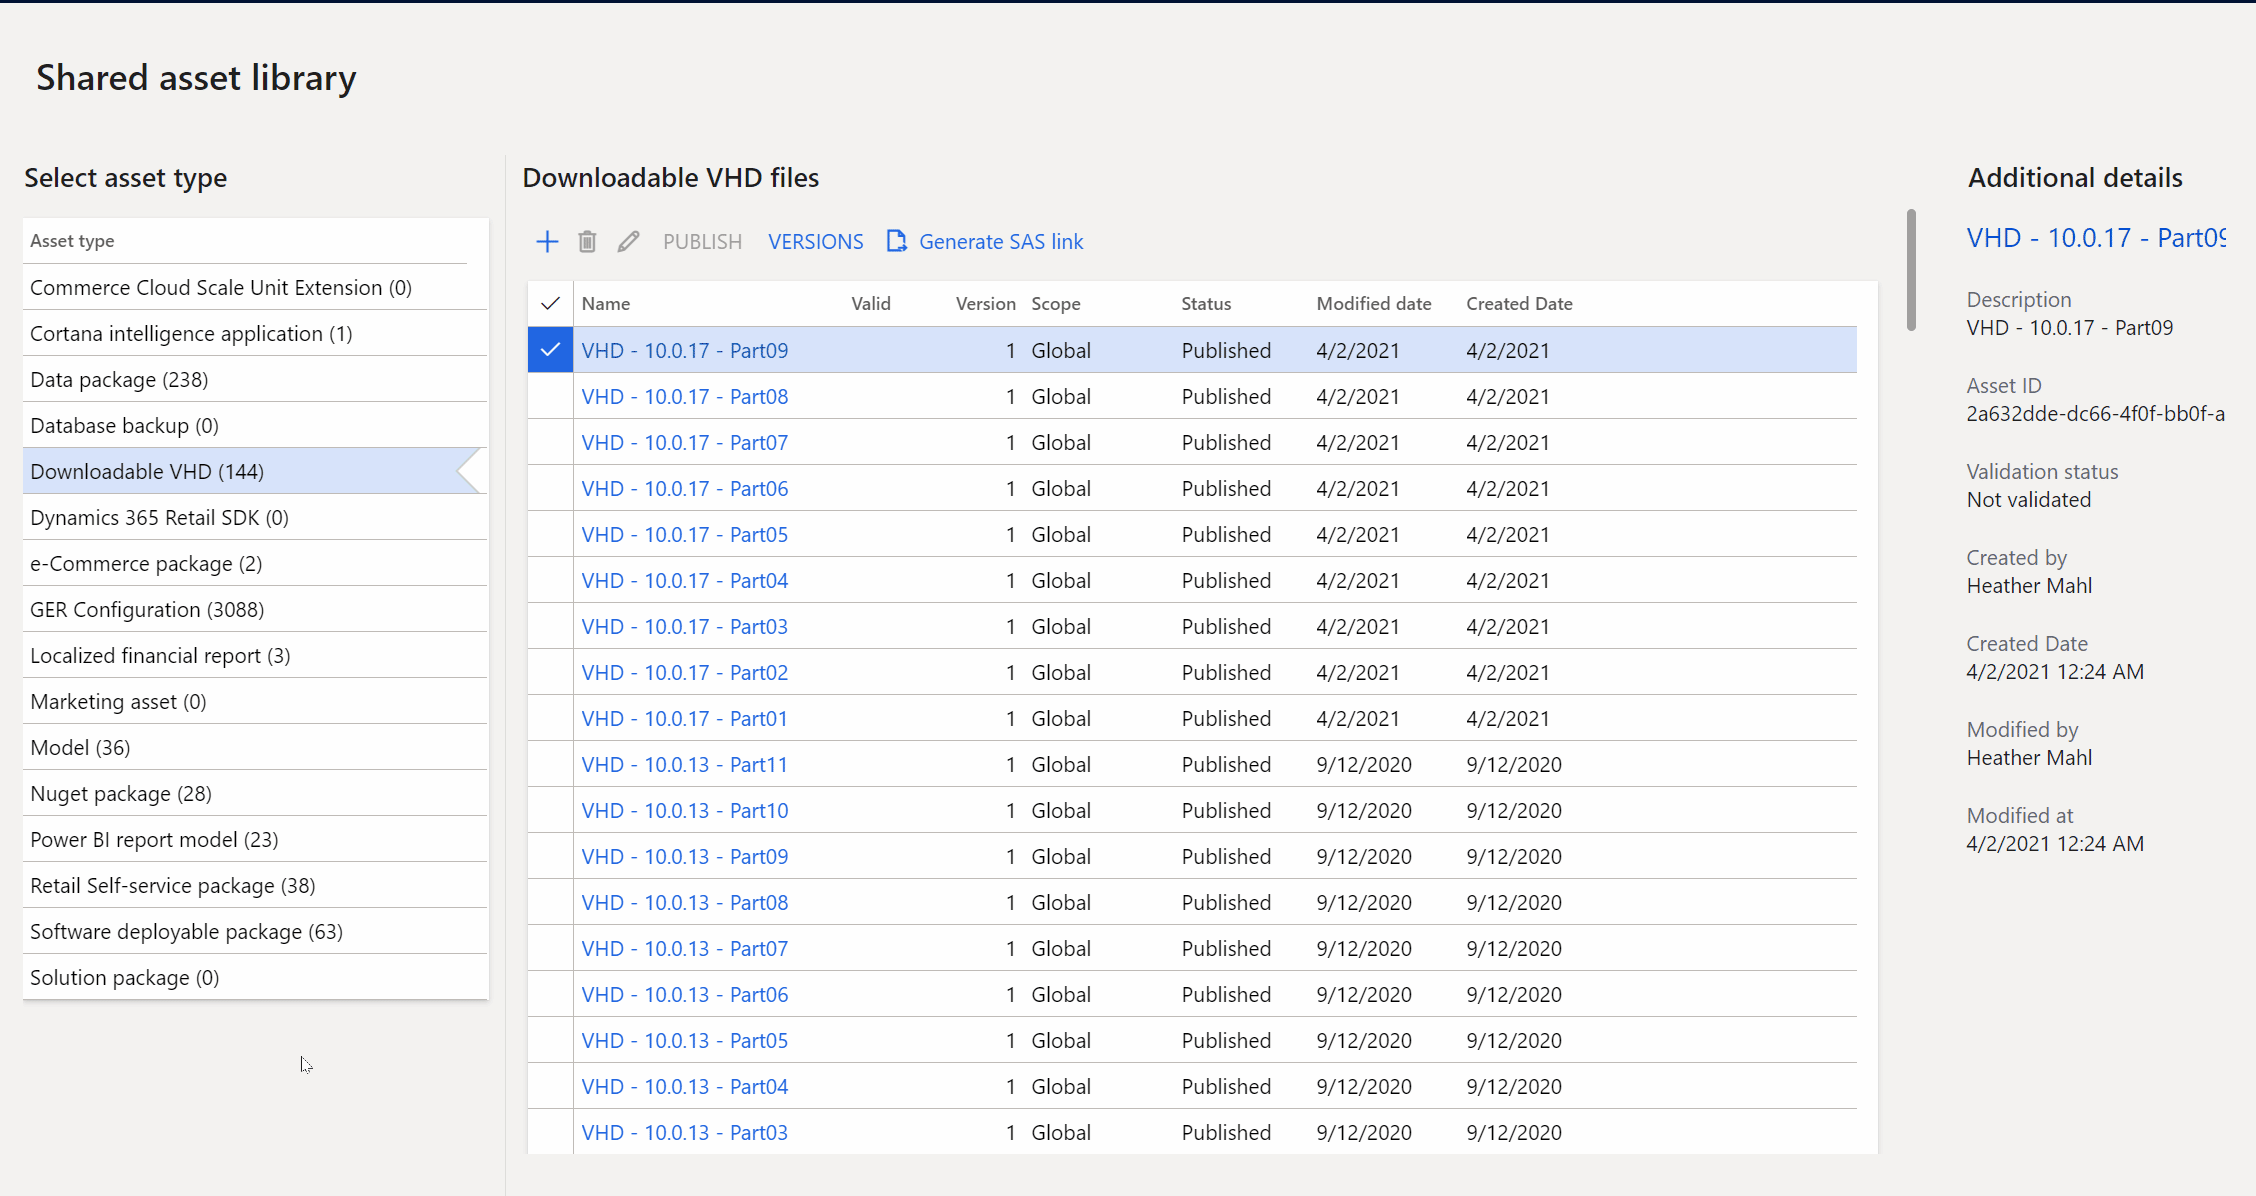This screenshot has width=2256, height=1196.
Task: Click the vertical scrollbar beside the grid
Action: click(x=1910, y=270)
